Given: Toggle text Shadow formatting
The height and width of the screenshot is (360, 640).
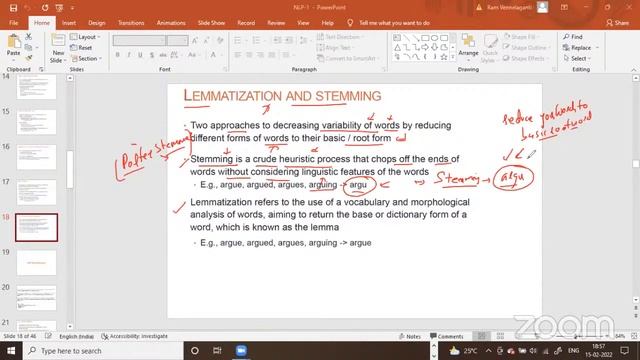Looking at the screenshot, I should pyautogui.click(x=152, y=55).
